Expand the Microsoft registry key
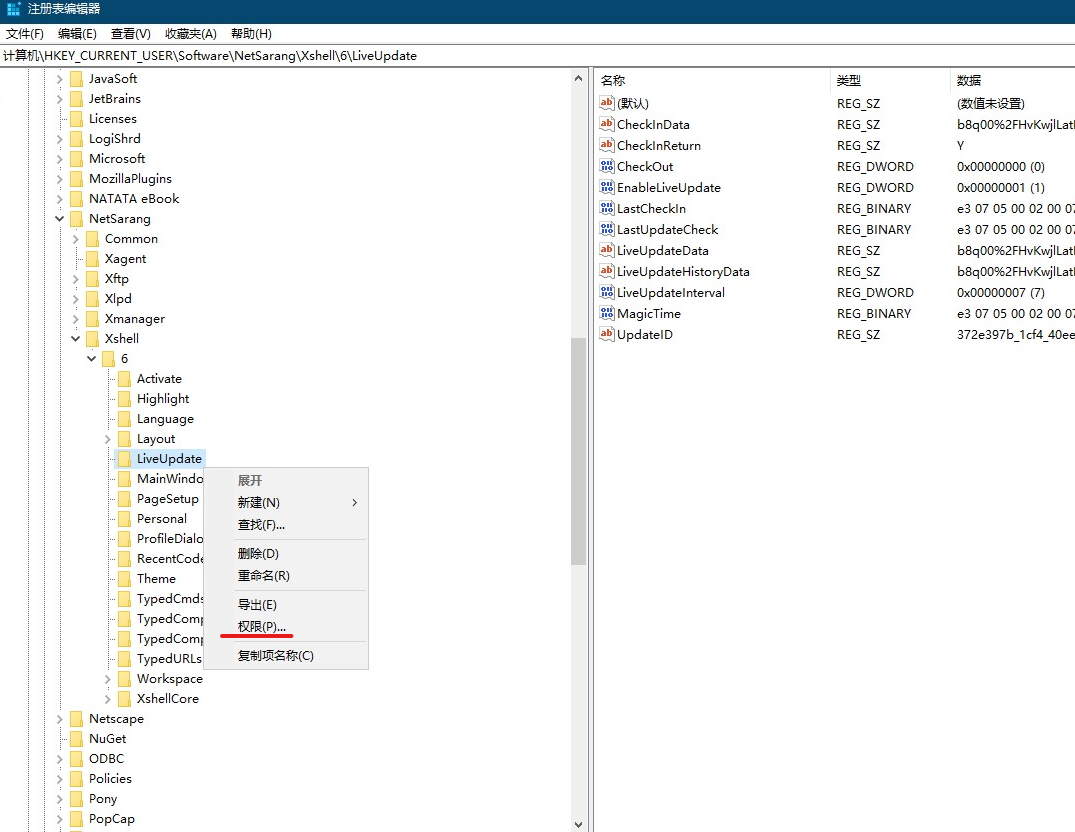Viewport: 1075px width, 832px height. [59, 158]
